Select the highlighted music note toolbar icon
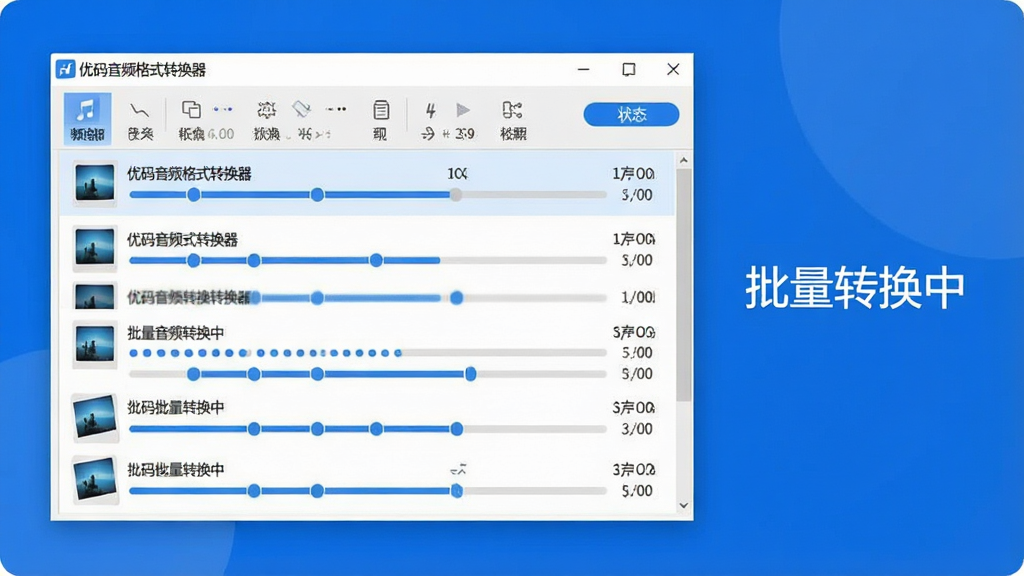 87,118
